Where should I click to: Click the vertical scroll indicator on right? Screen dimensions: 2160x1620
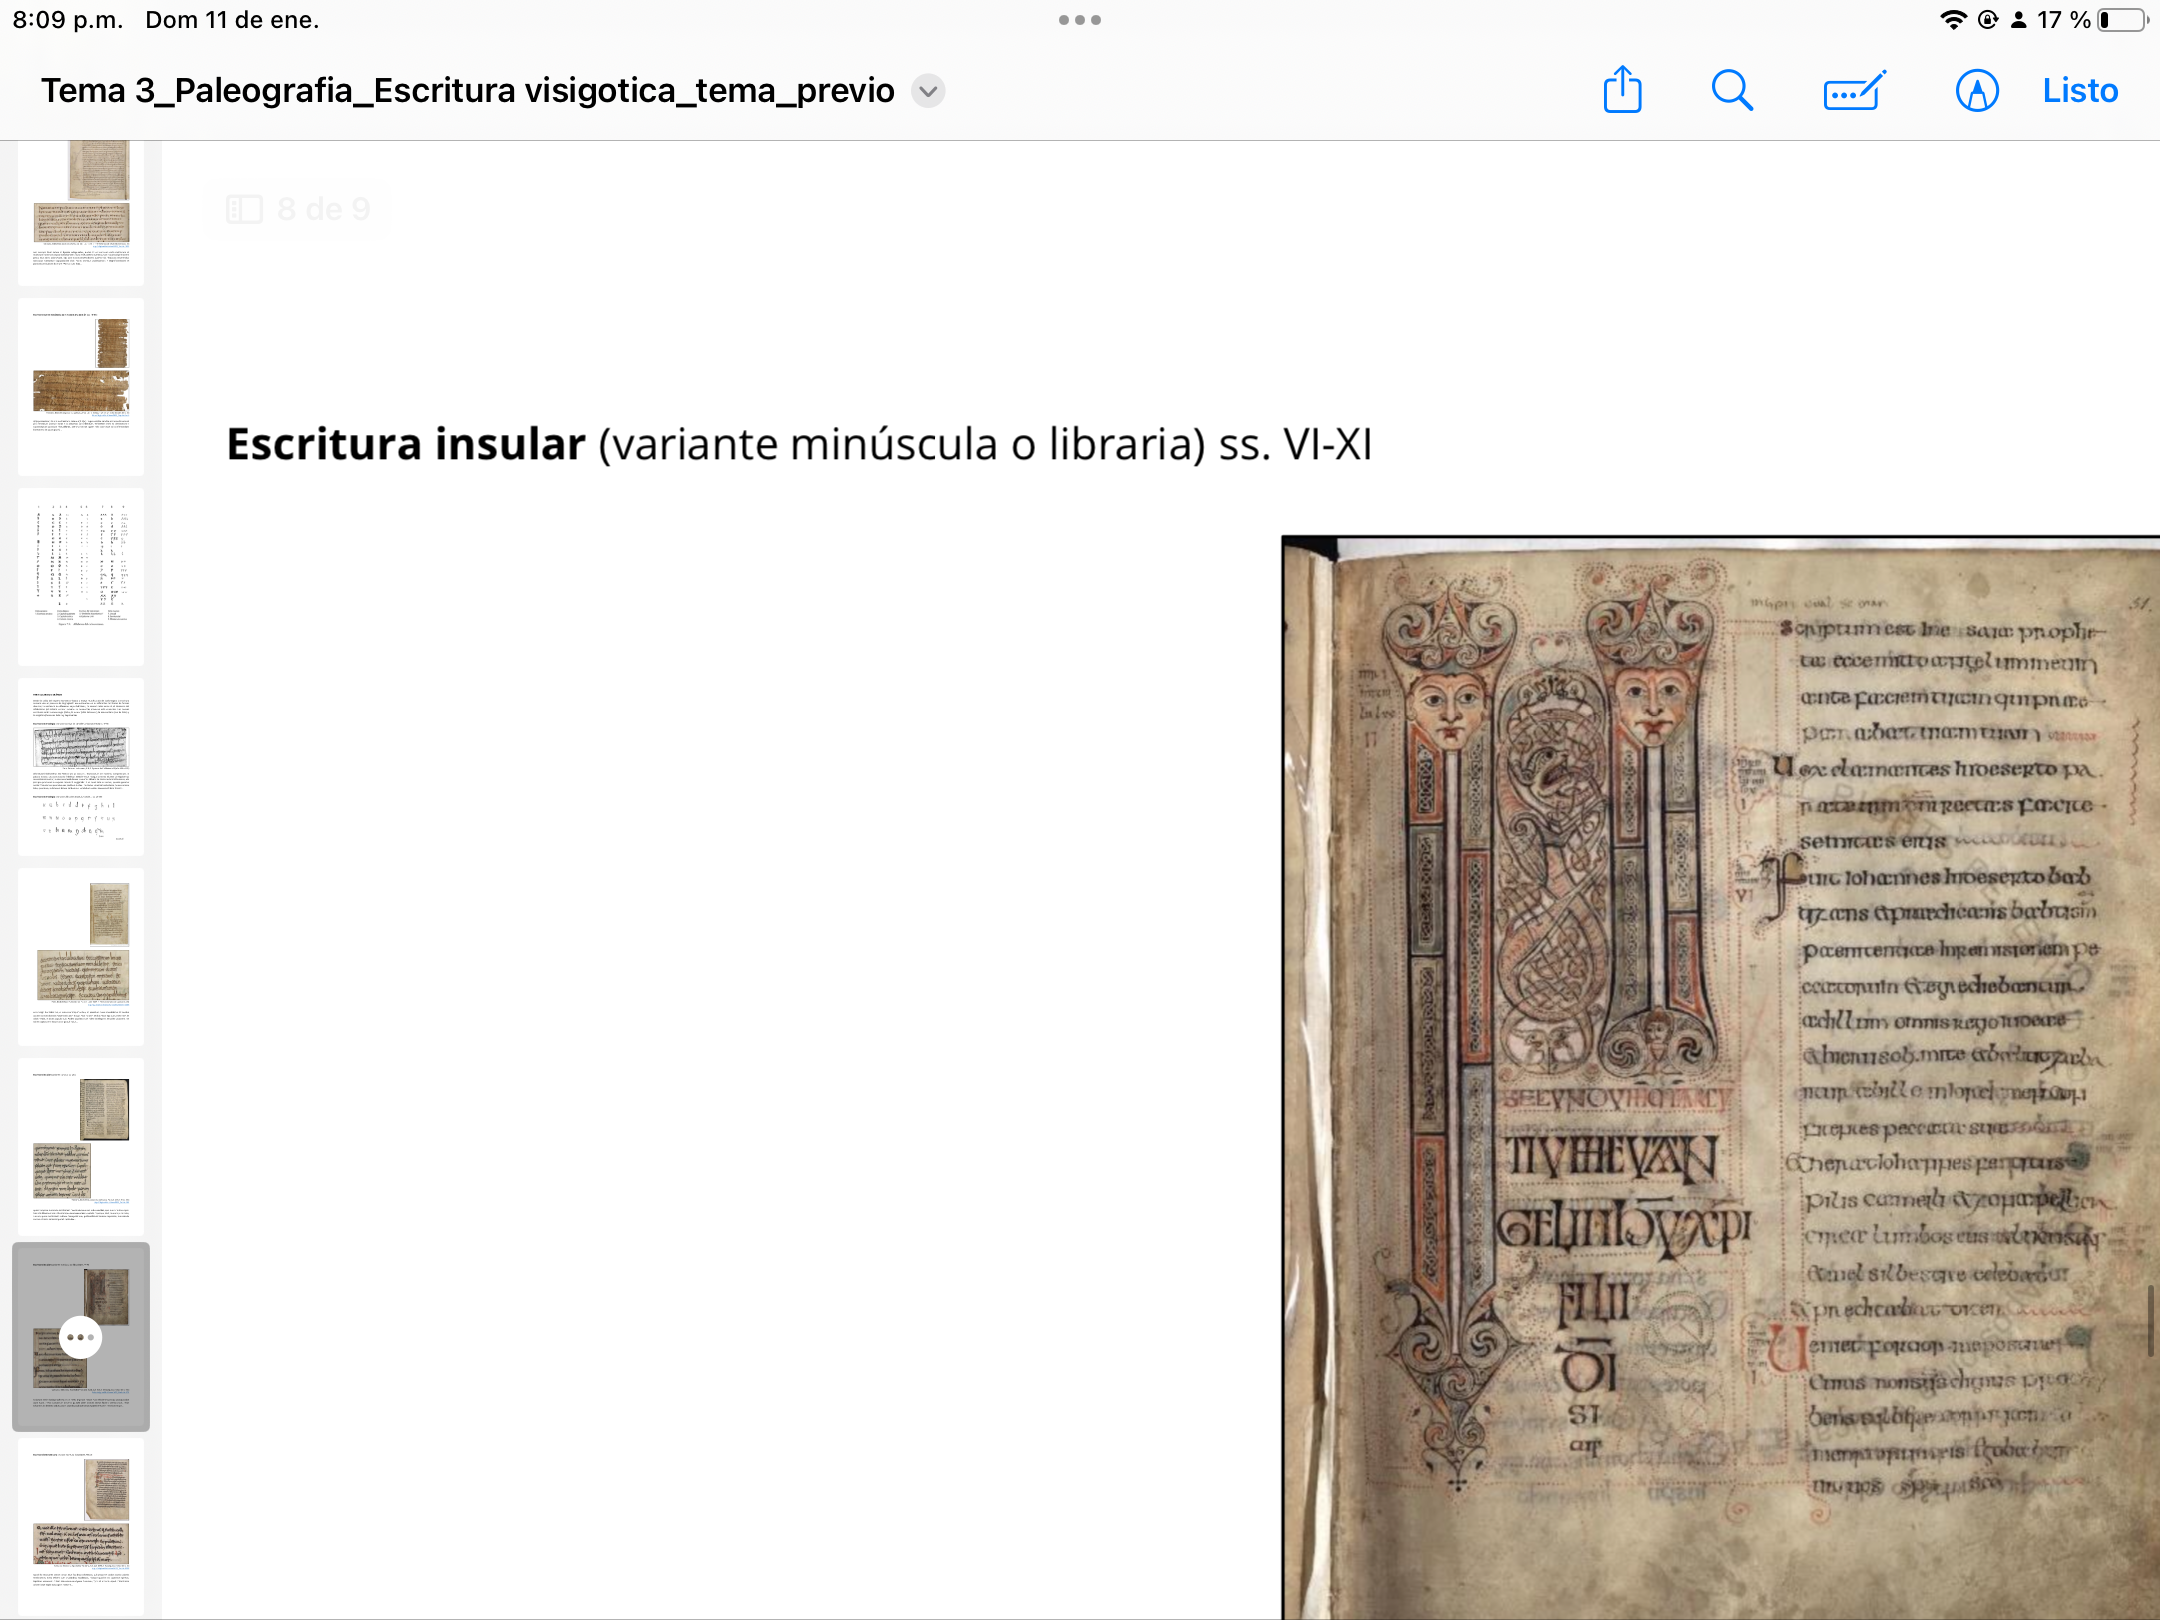(2150, 1320)
